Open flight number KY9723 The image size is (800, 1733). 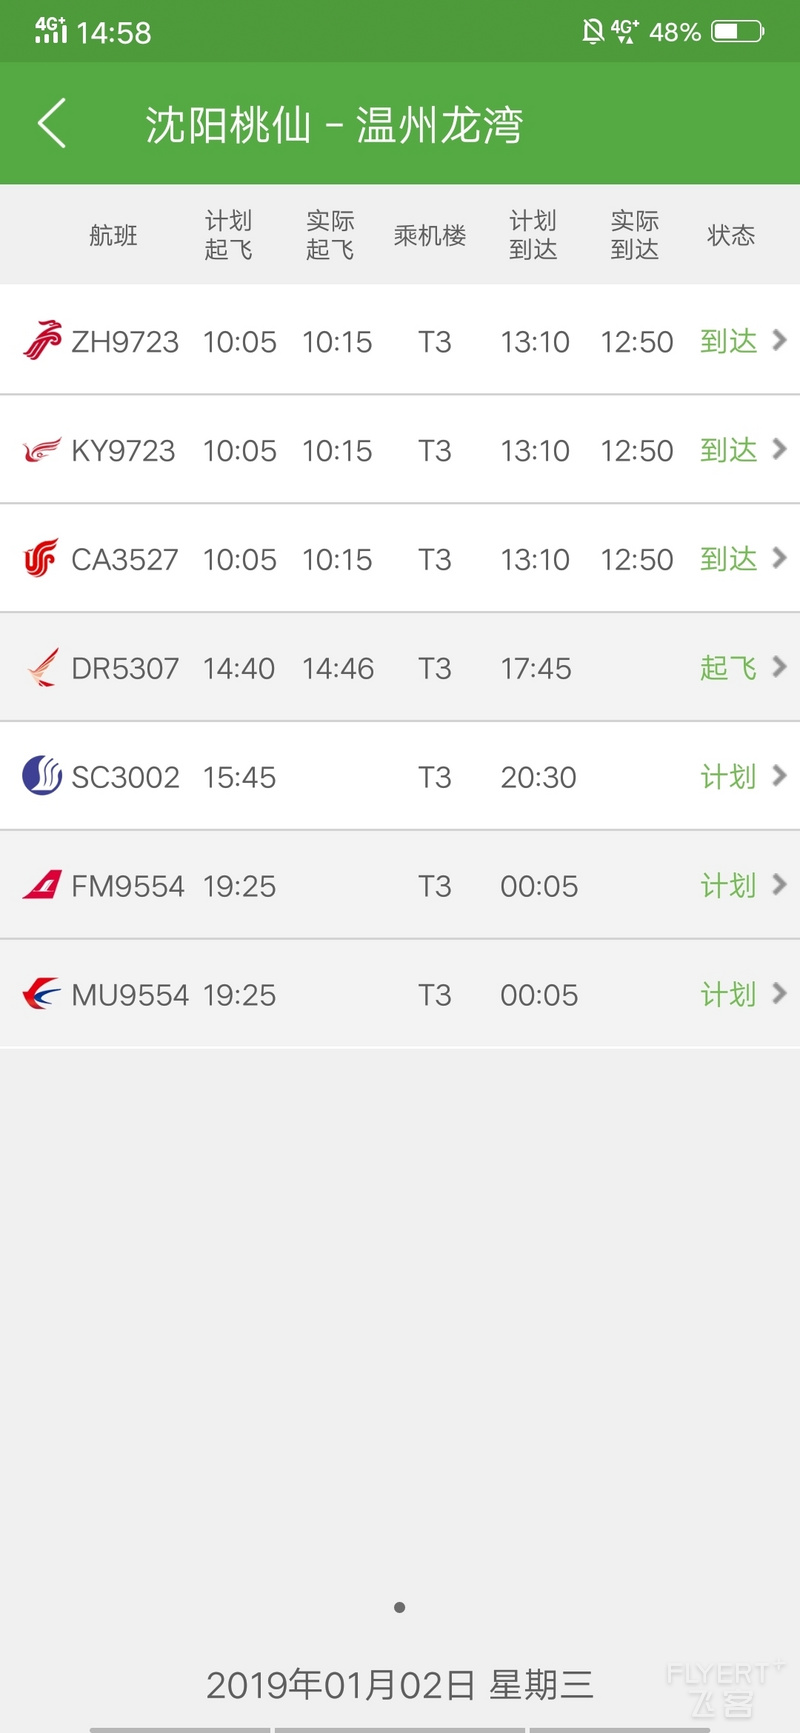pyautogui.click(x=123, y=451)
